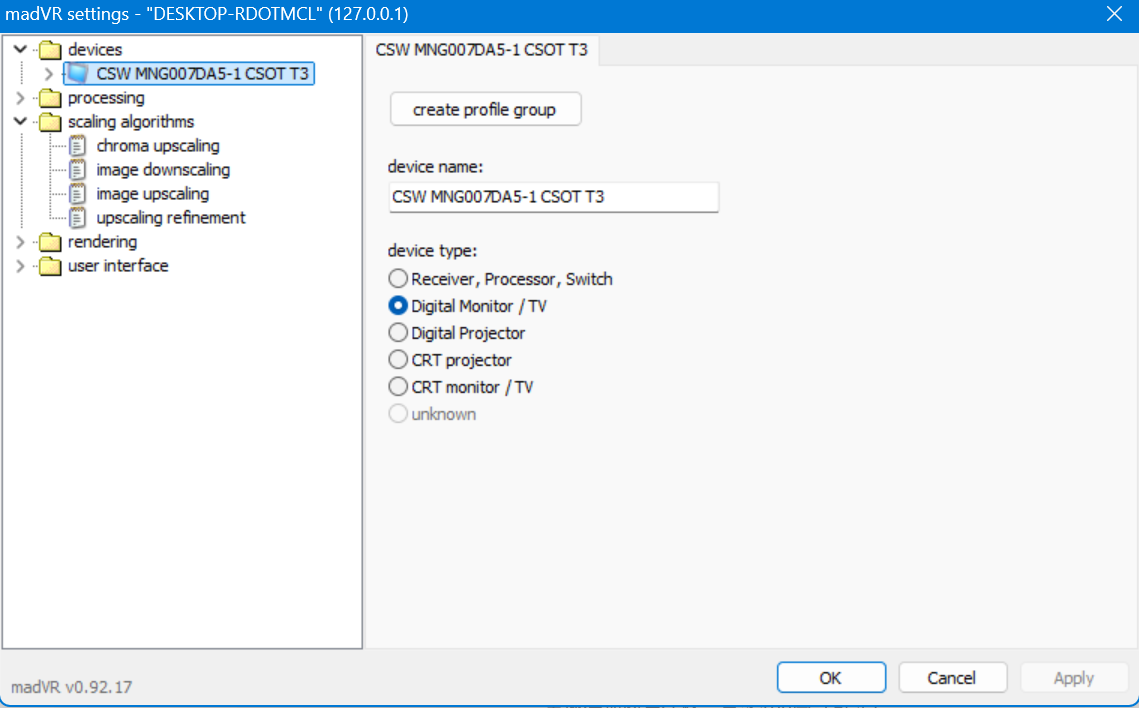Click create profile group button
Screen dimensions: 1139x708
click(x=485, y=110)
